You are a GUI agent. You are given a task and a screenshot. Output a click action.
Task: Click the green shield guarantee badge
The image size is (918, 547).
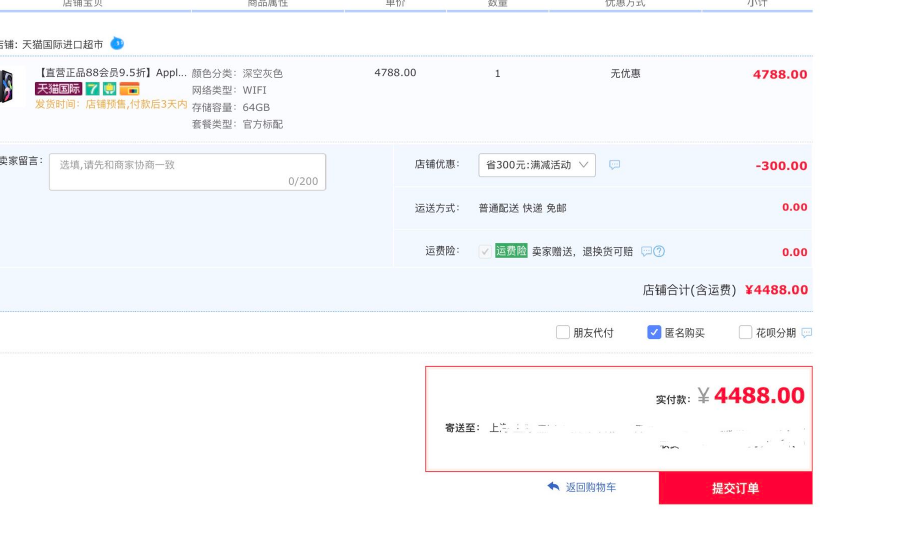point(109,88)
